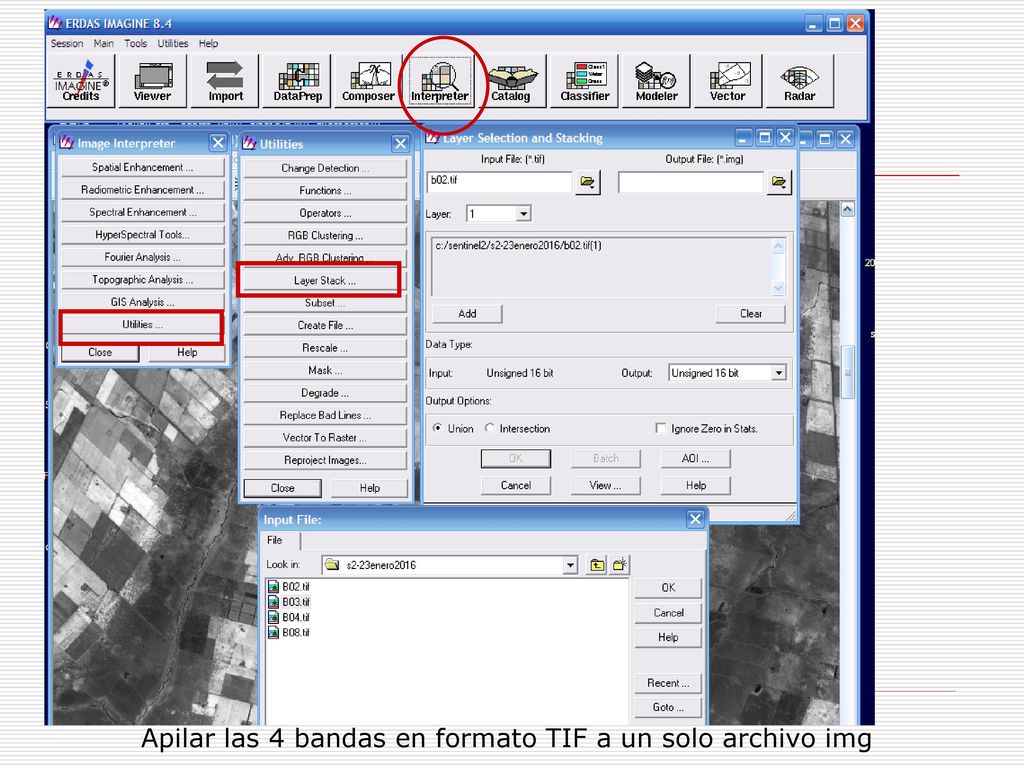Open the Classifier module
This screenshot has width=1024, height=768.
[x=584, y=80]
